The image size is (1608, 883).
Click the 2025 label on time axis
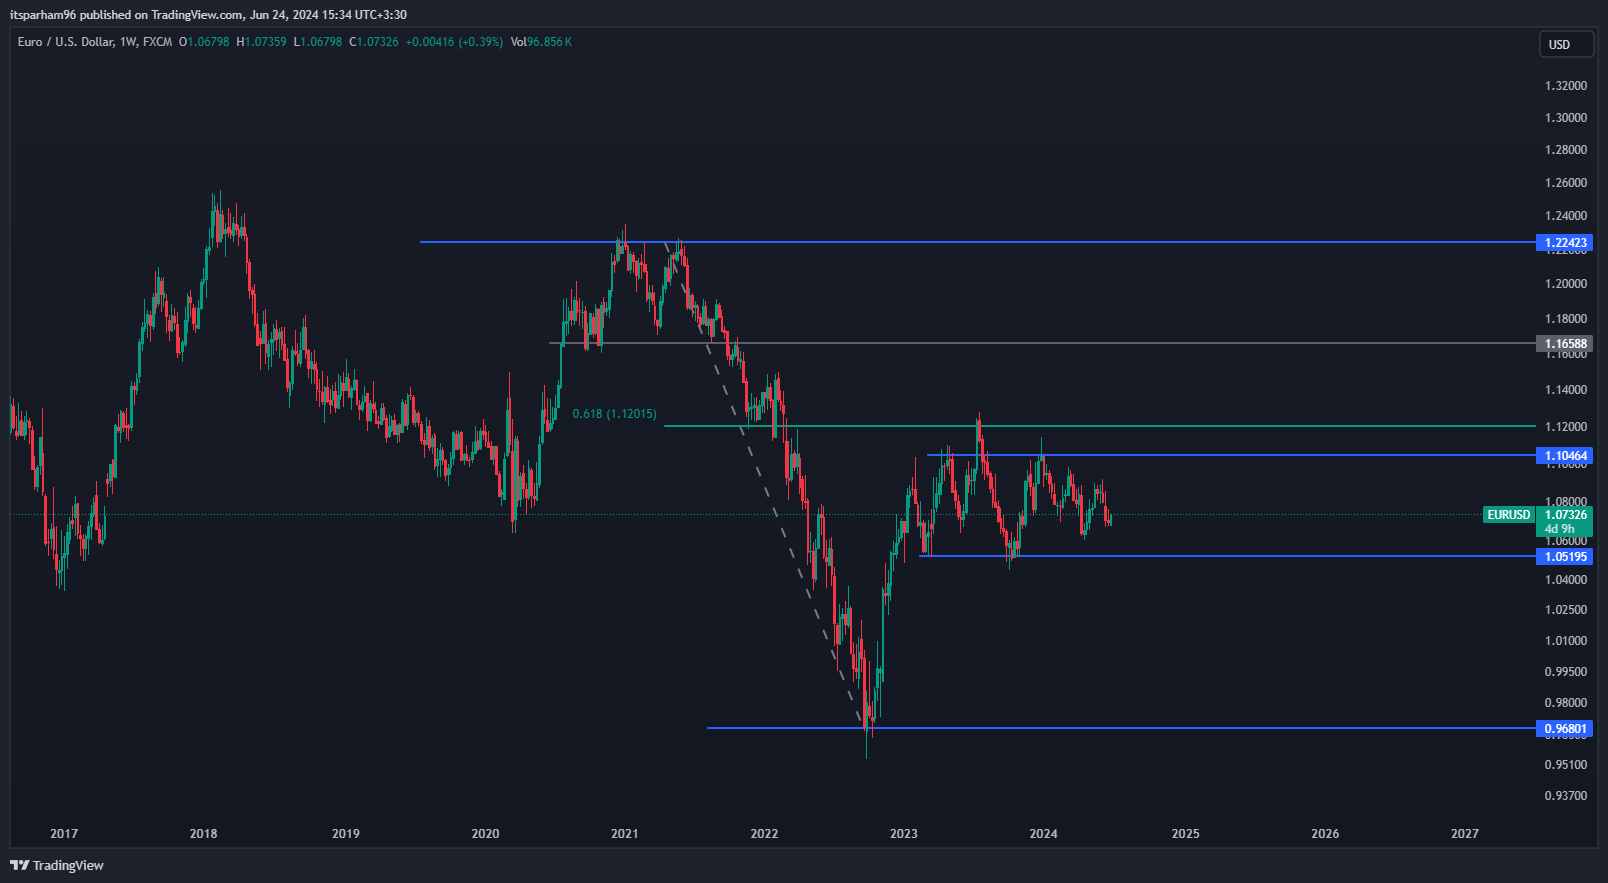(x=1185, y=834)
